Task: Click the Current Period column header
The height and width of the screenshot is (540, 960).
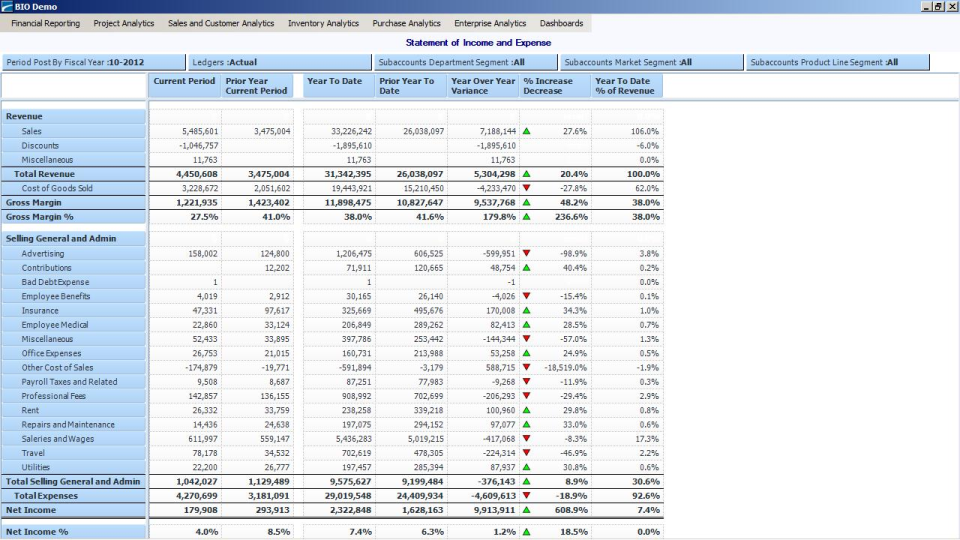Action: (185, 86)
